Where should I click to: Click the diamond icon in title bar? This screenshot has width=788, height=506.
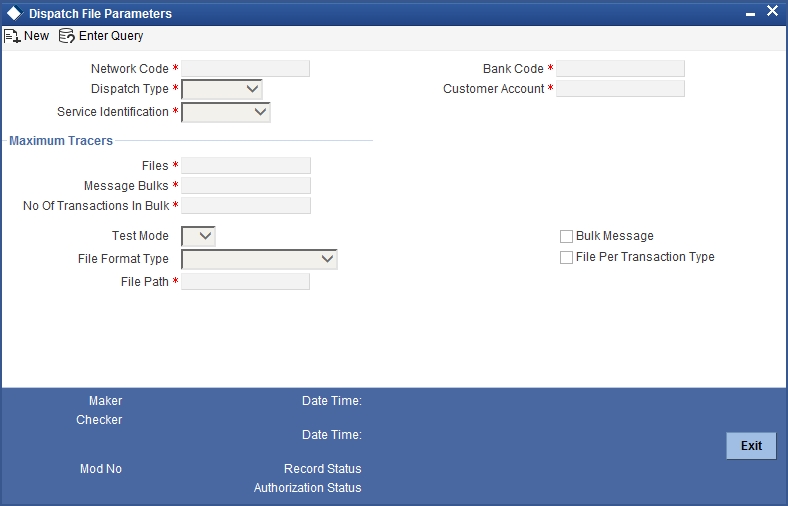point(15,14)
